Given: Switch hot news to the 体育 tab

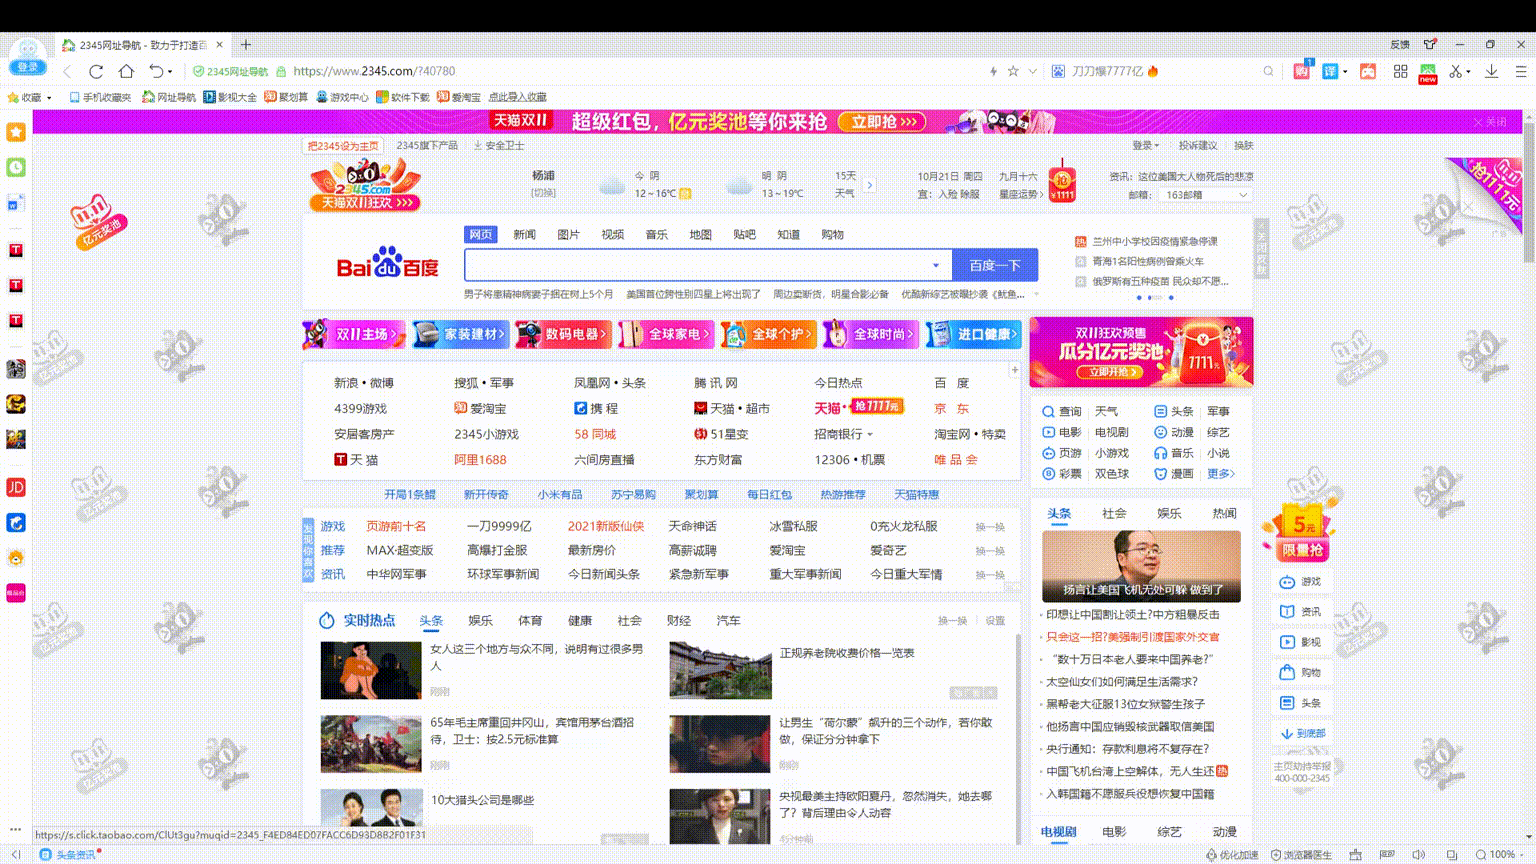Looking at the screenshot, I should pos(530,621).
